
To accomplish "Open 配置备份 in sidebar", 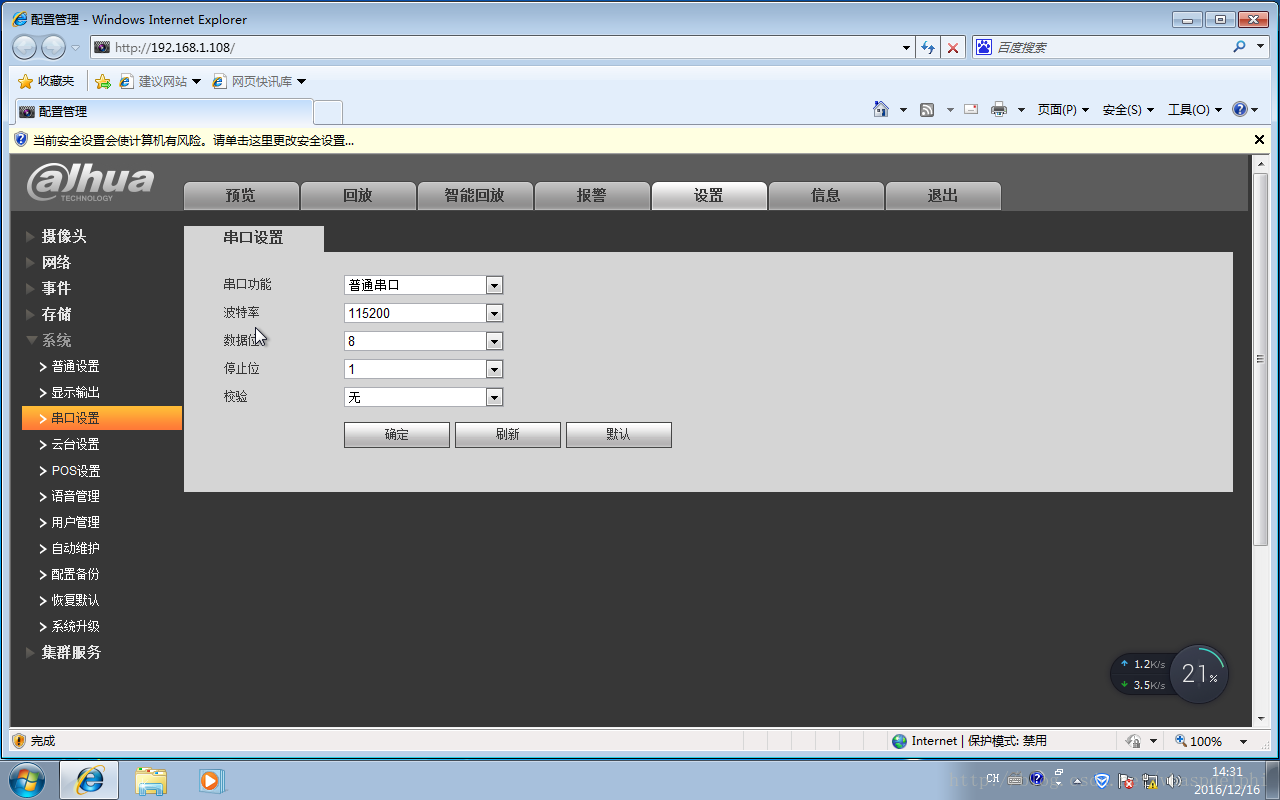I will pyautogui.click(x=75, y=574).
